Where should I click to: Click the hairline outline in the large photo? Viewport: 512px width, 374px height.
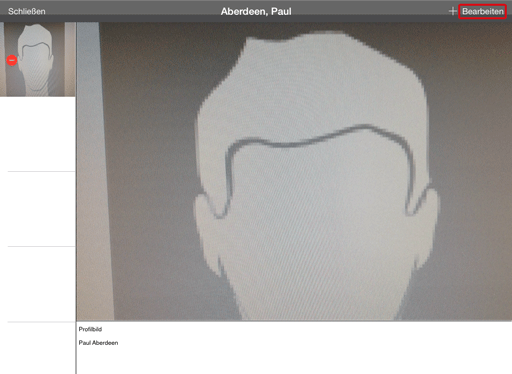(317, 139)
